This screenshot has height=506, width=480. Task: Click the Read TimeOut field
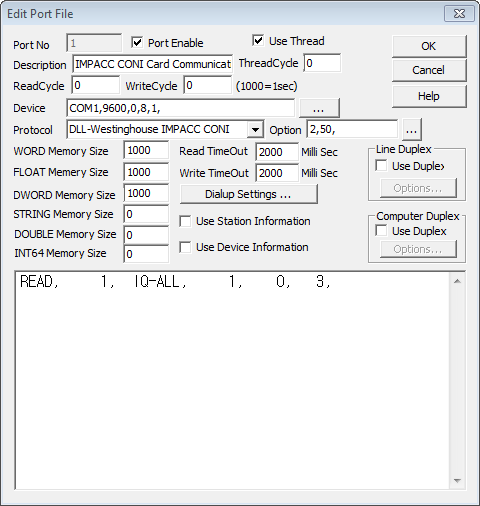[277, 152]
